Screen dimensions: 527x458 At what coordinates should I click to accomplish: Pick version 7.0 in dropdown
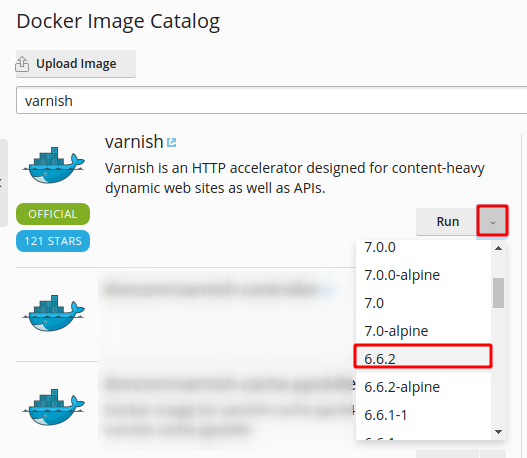point(423,303)
